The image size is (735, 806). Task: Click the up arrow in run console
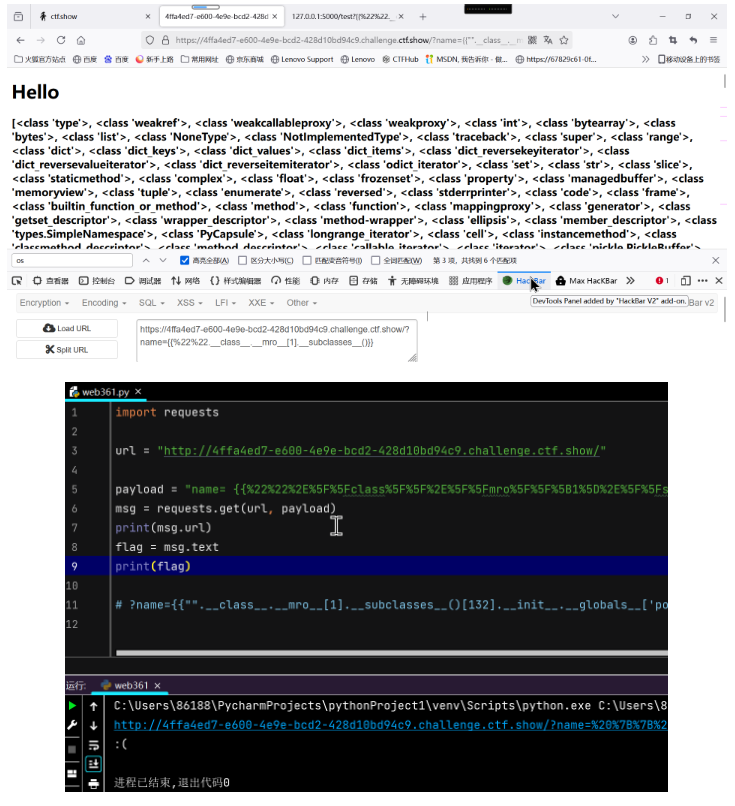coord(94,707)
